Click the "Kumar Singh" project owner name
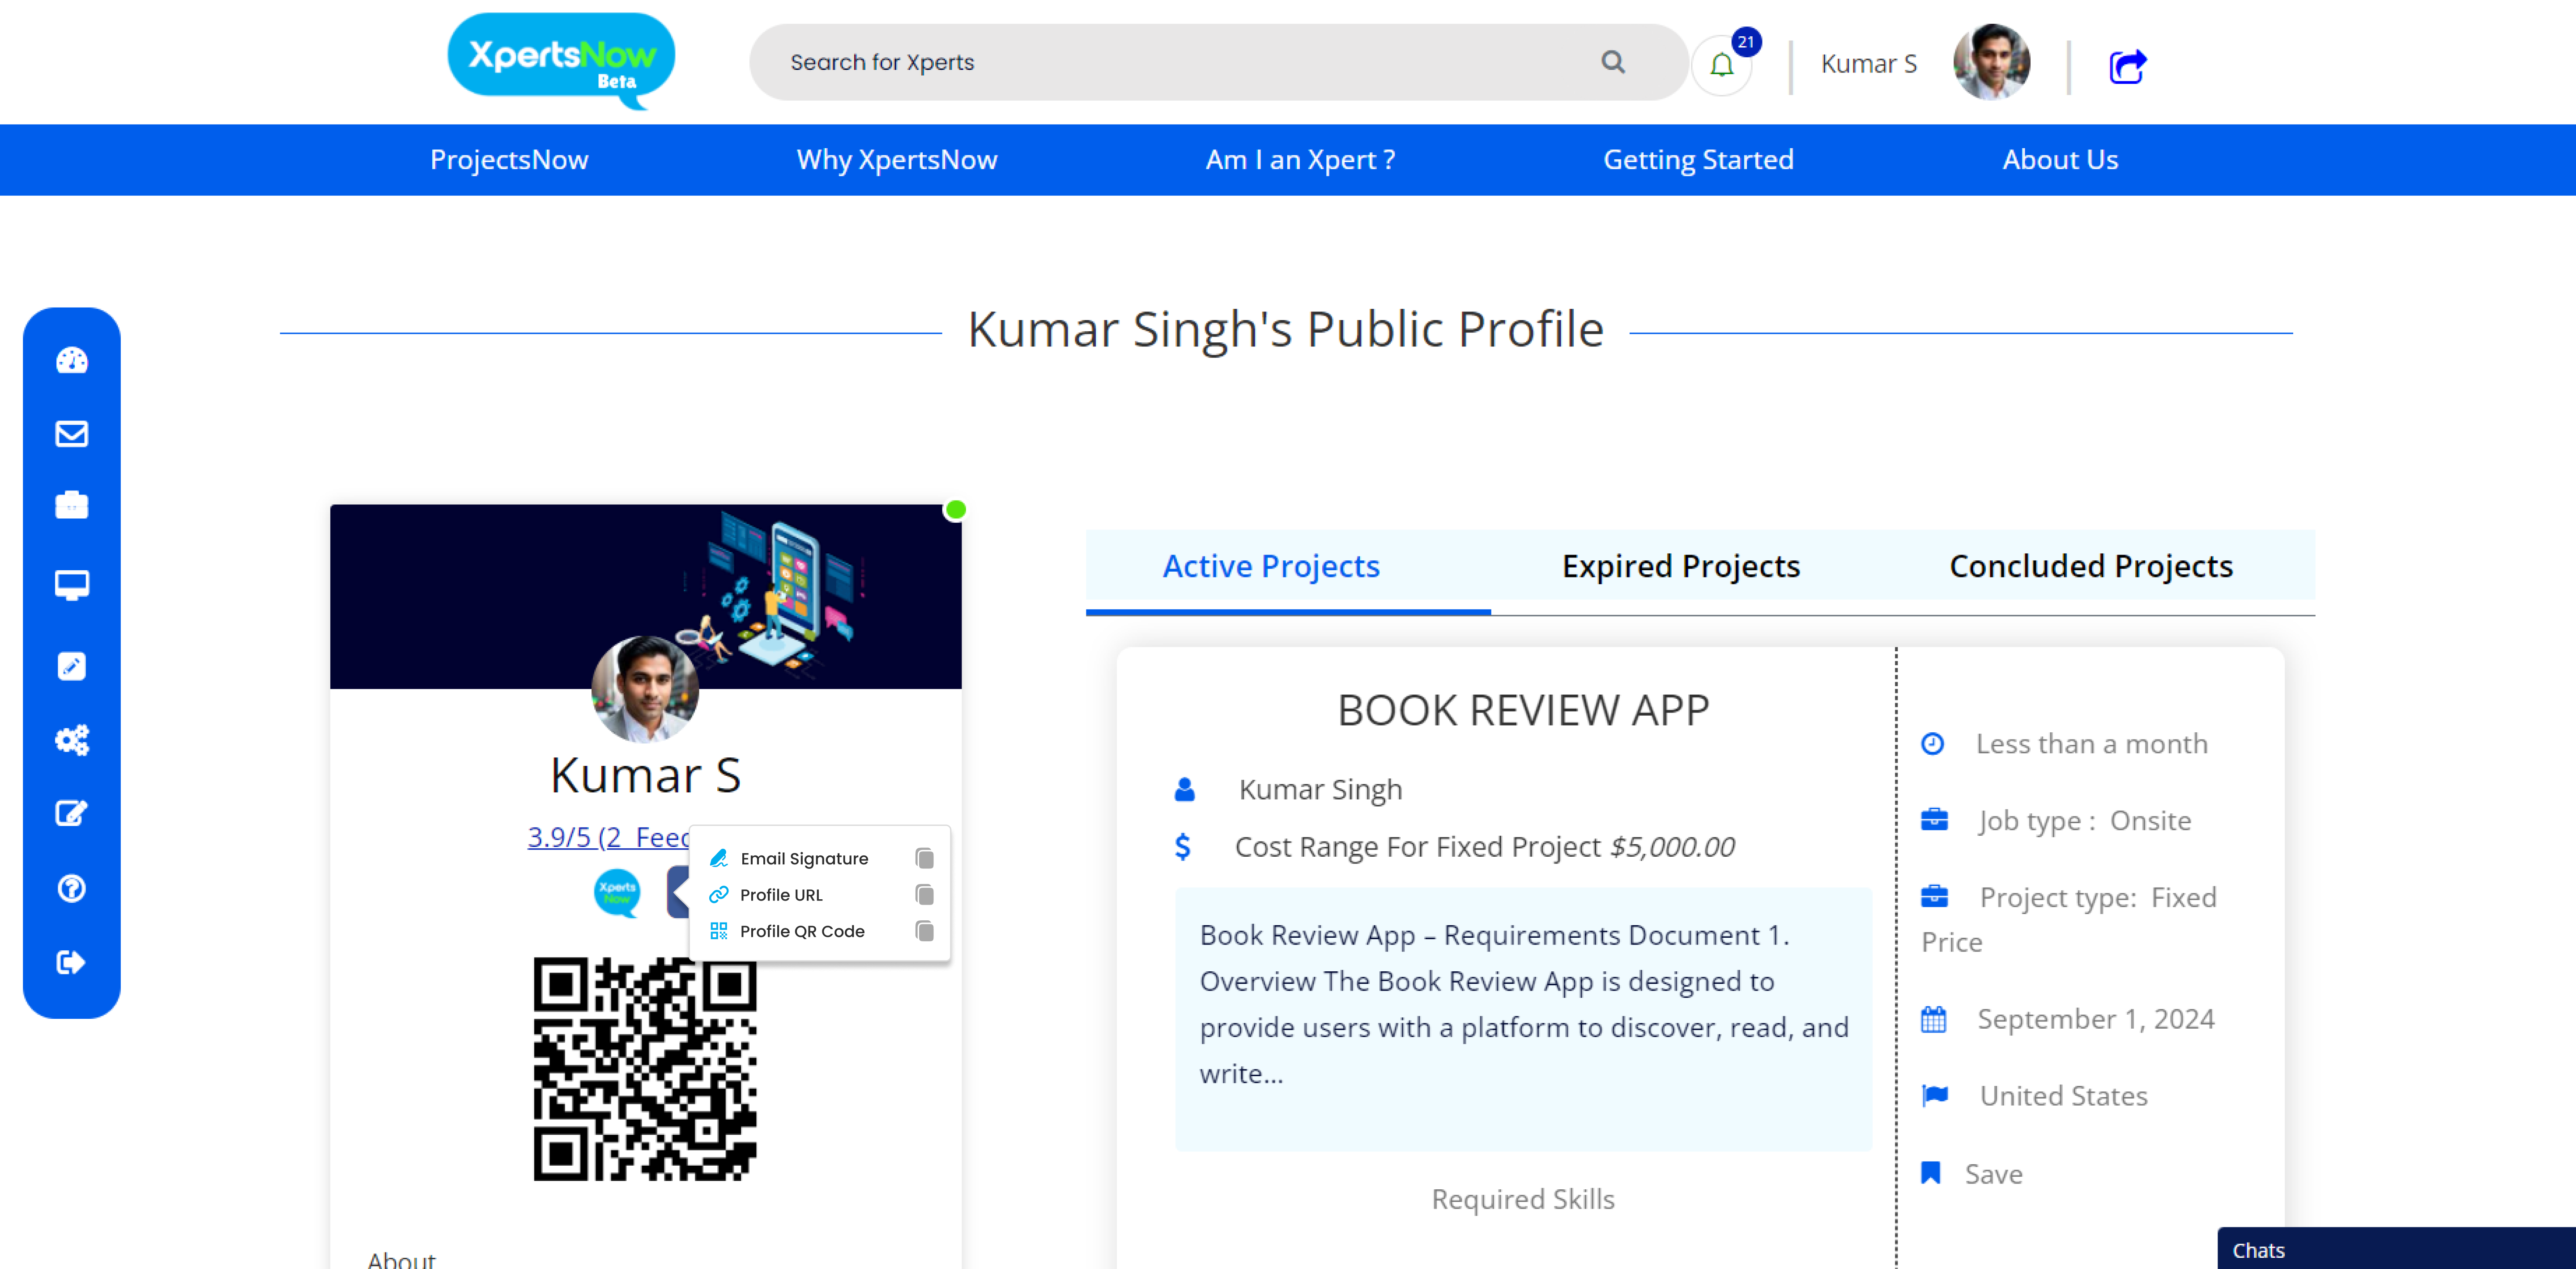2576x1269 pixels. (x=1320, y=790)
